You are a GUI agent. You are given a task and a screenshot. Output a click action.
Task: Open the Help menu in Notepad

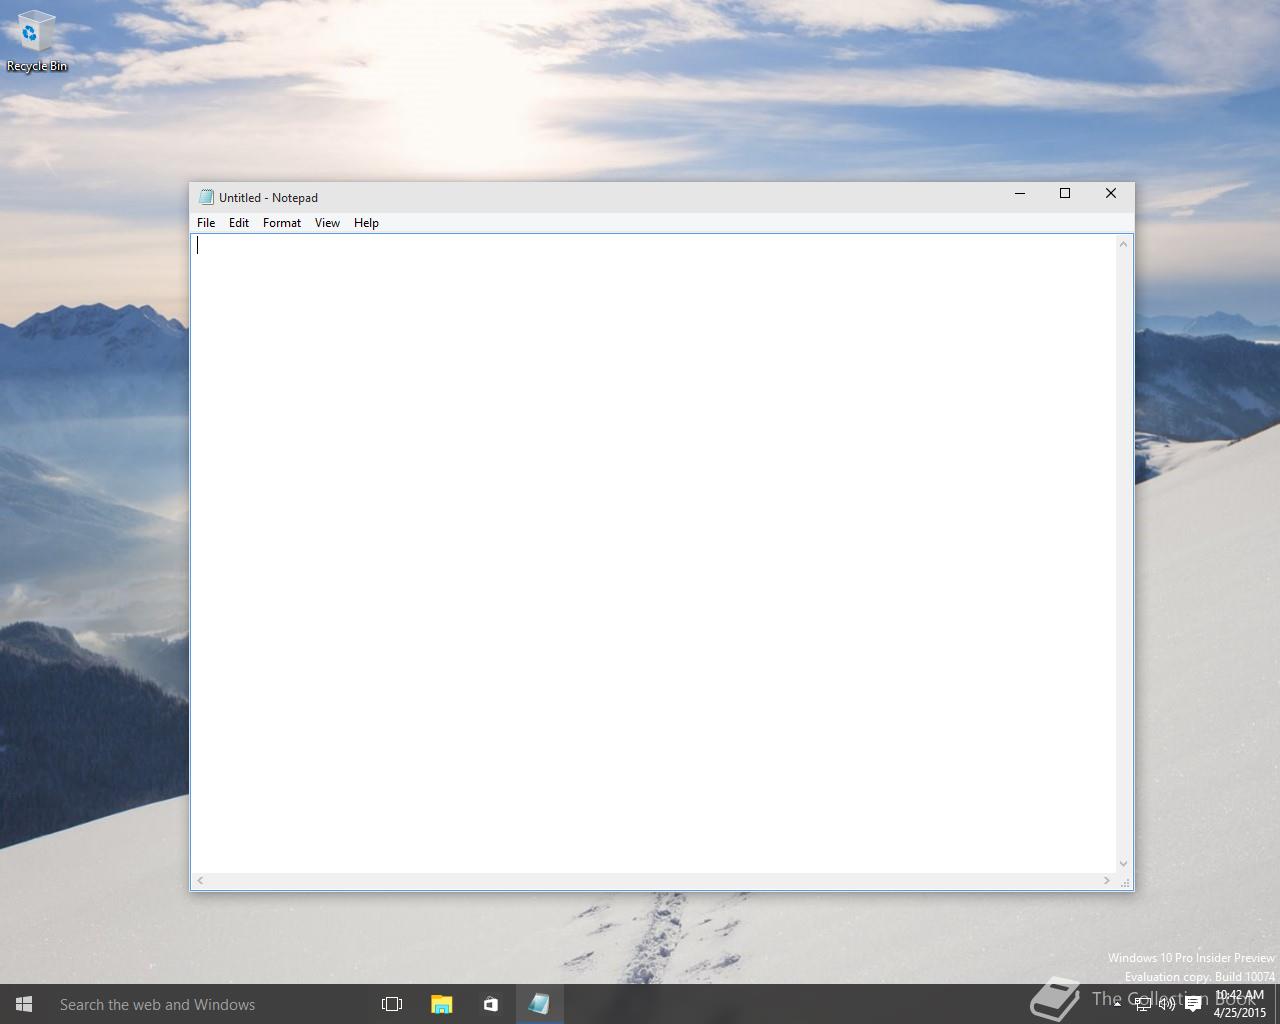tap(366, 223)
